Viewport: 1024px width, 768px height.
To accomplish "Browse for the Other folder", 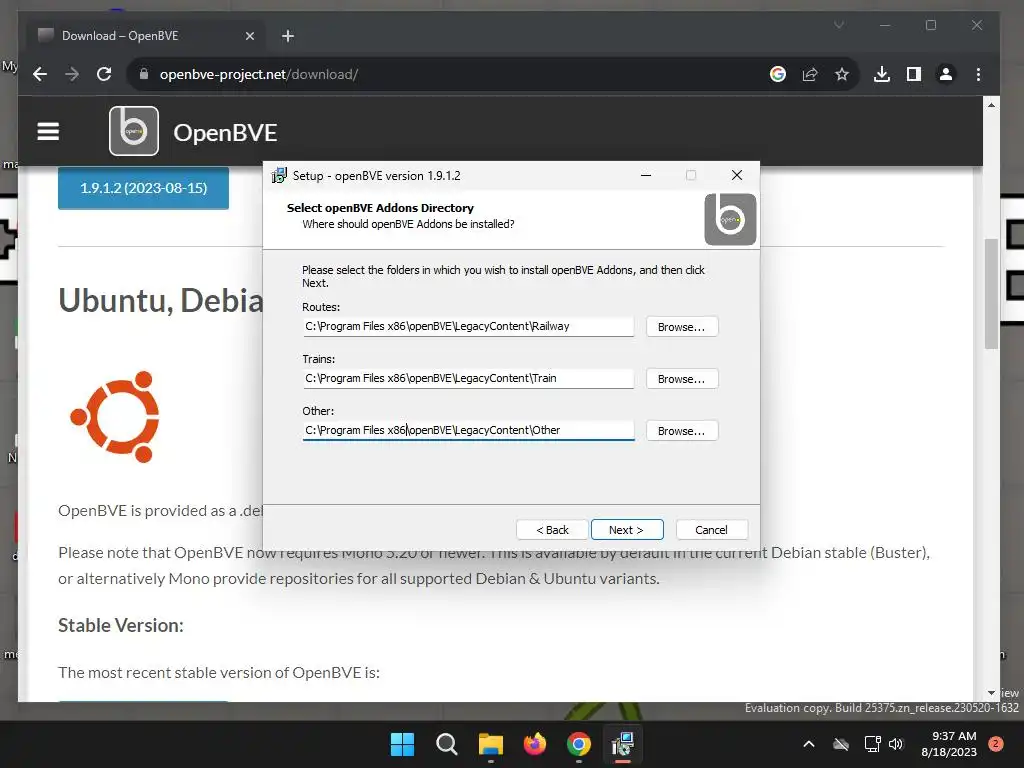I will pos(682,431).
